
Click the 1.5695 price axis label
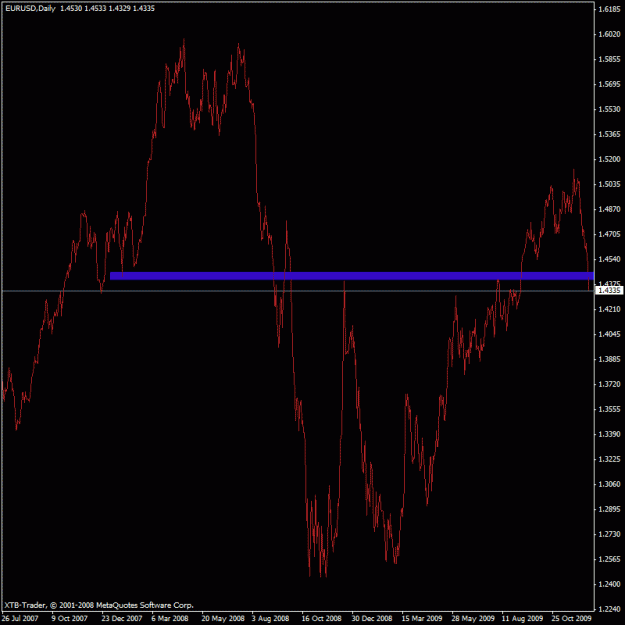(x=609, y=84)
